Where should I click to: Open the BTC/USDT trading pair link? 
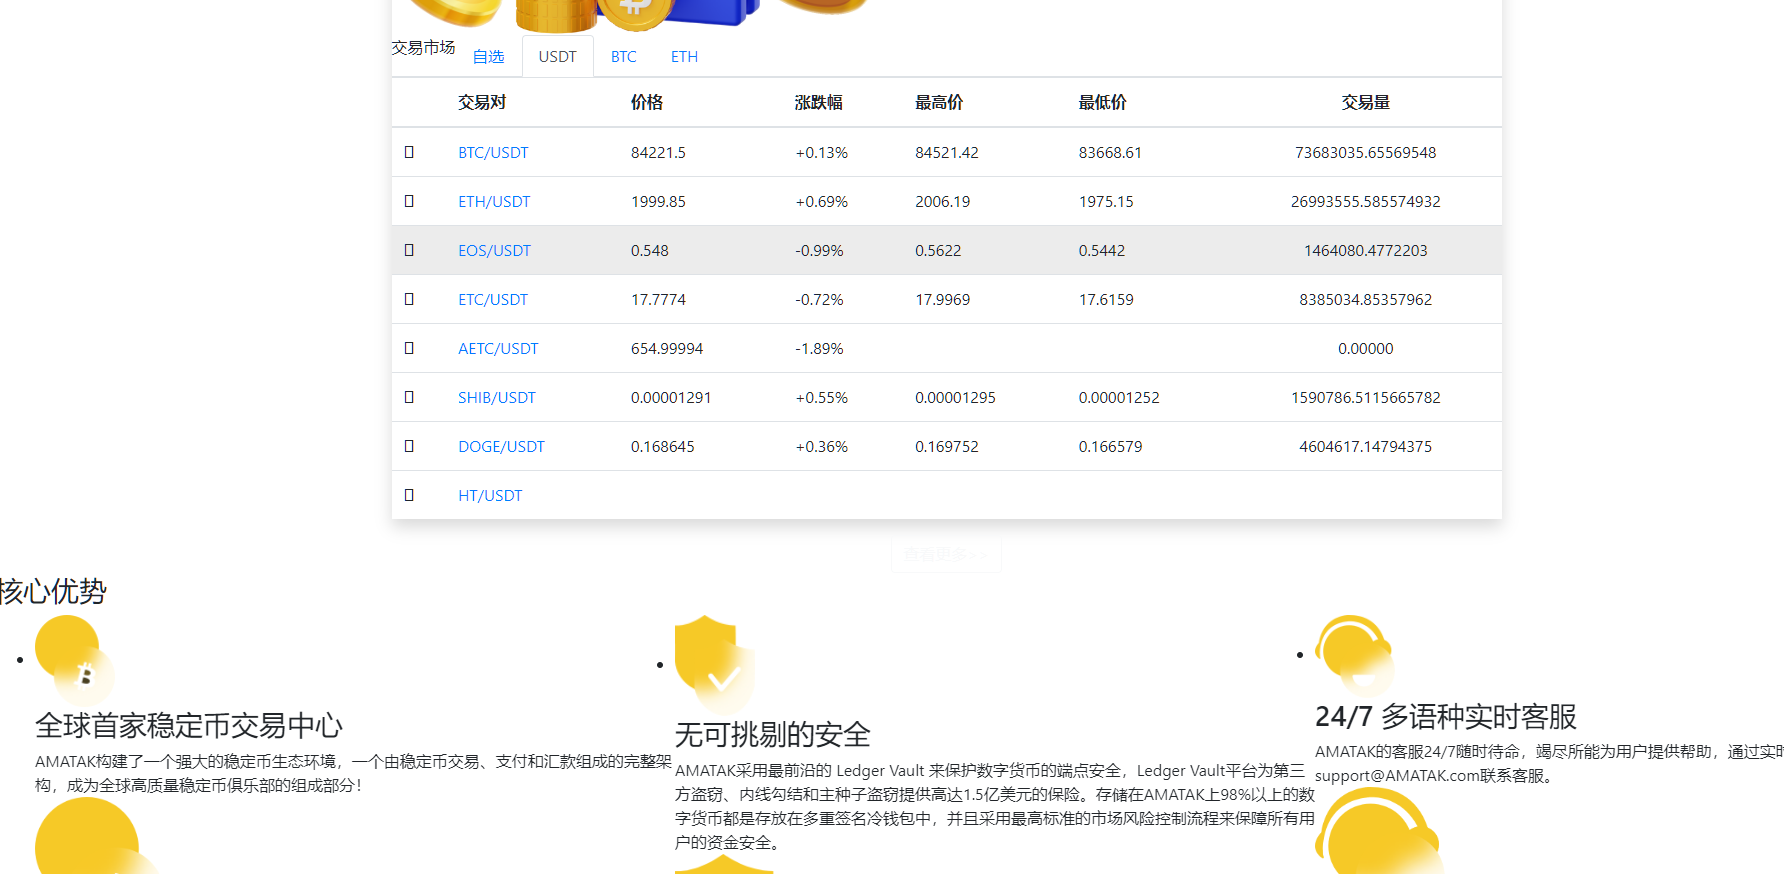point(493,153)
